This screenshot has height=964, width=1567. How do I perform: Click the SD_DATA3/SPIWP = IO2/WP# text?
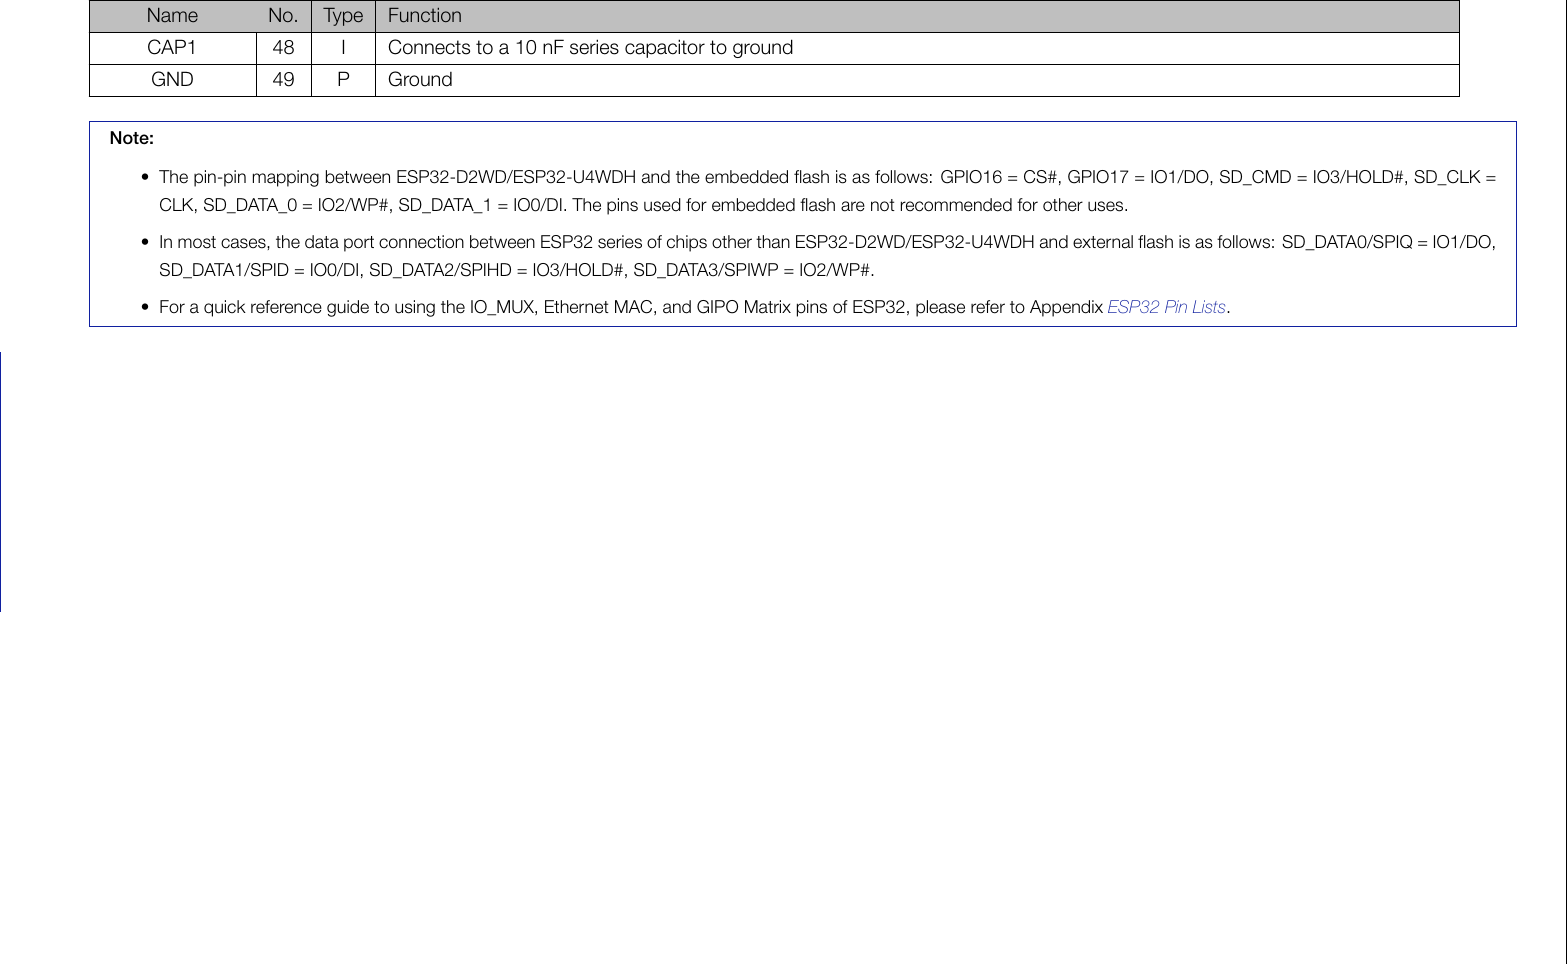(753, 270)
